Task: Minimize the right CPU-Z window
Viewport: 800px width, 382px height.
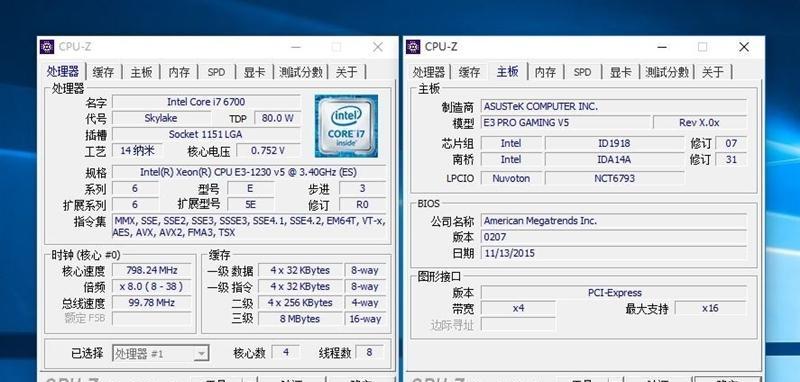Action: pos(662,47)
